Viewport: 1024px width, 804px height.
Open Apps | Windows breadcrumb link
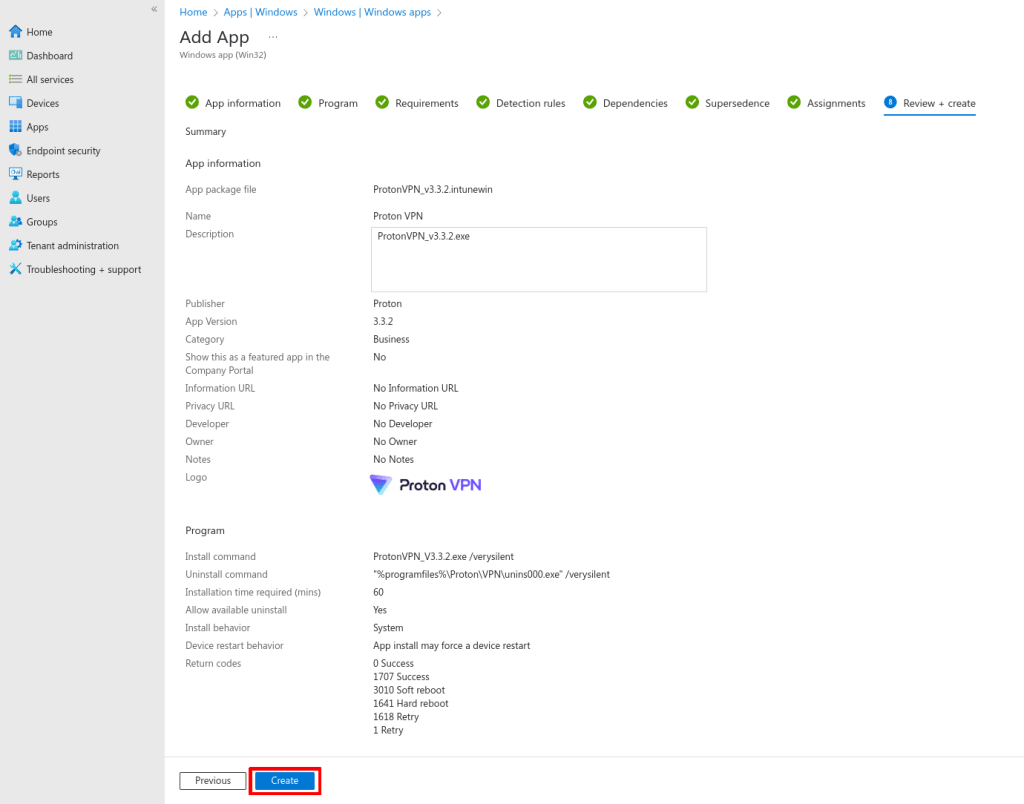[x=261, y=12]
